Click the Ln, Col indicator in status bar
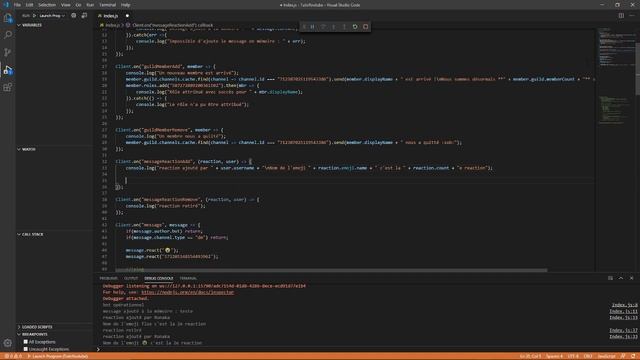Screen dimensions: 640x360 pyautogui.click(x=531, y=356)
